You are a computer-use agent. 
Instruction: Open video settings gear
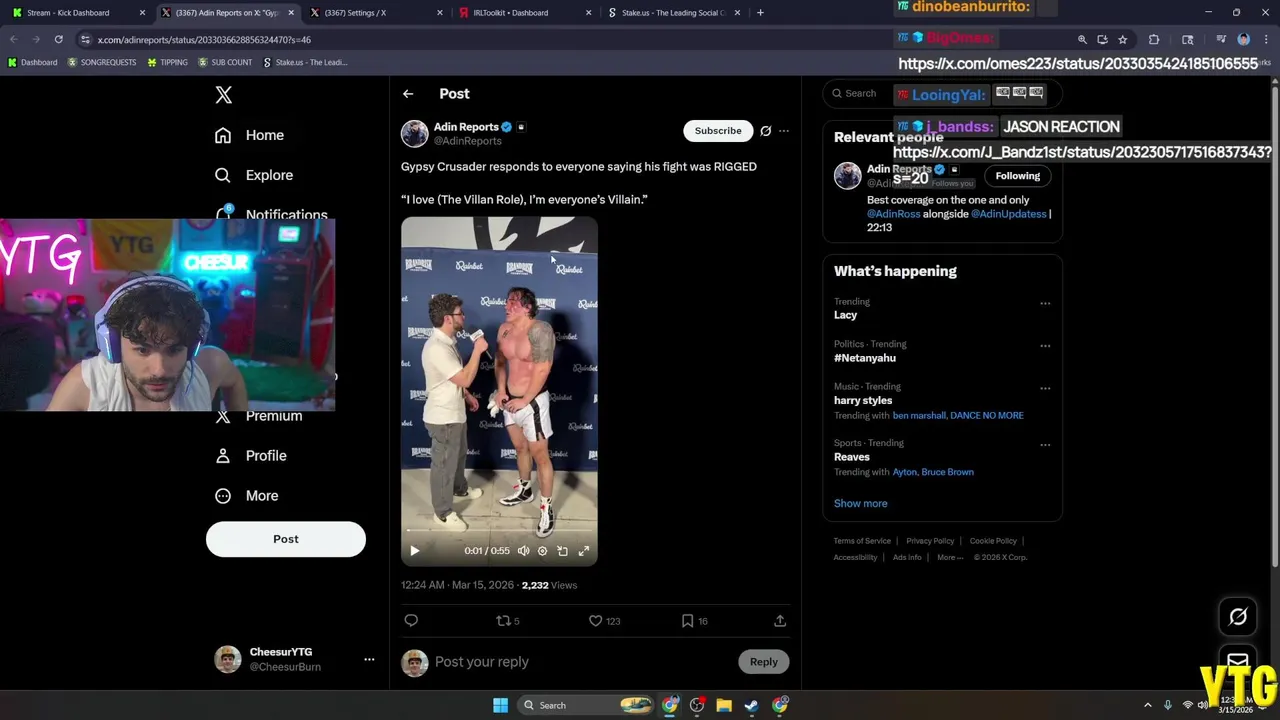(543, 551)
